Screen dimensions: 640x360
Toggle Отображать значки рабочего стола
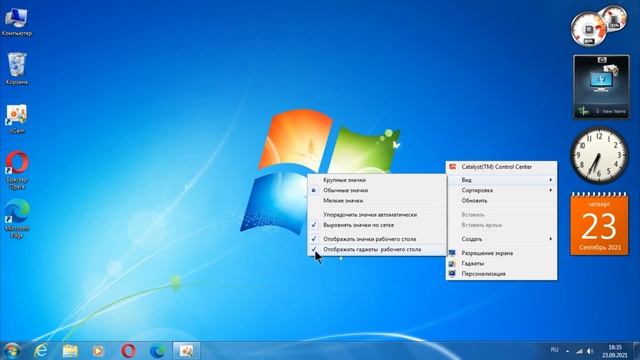click(377, 239)
